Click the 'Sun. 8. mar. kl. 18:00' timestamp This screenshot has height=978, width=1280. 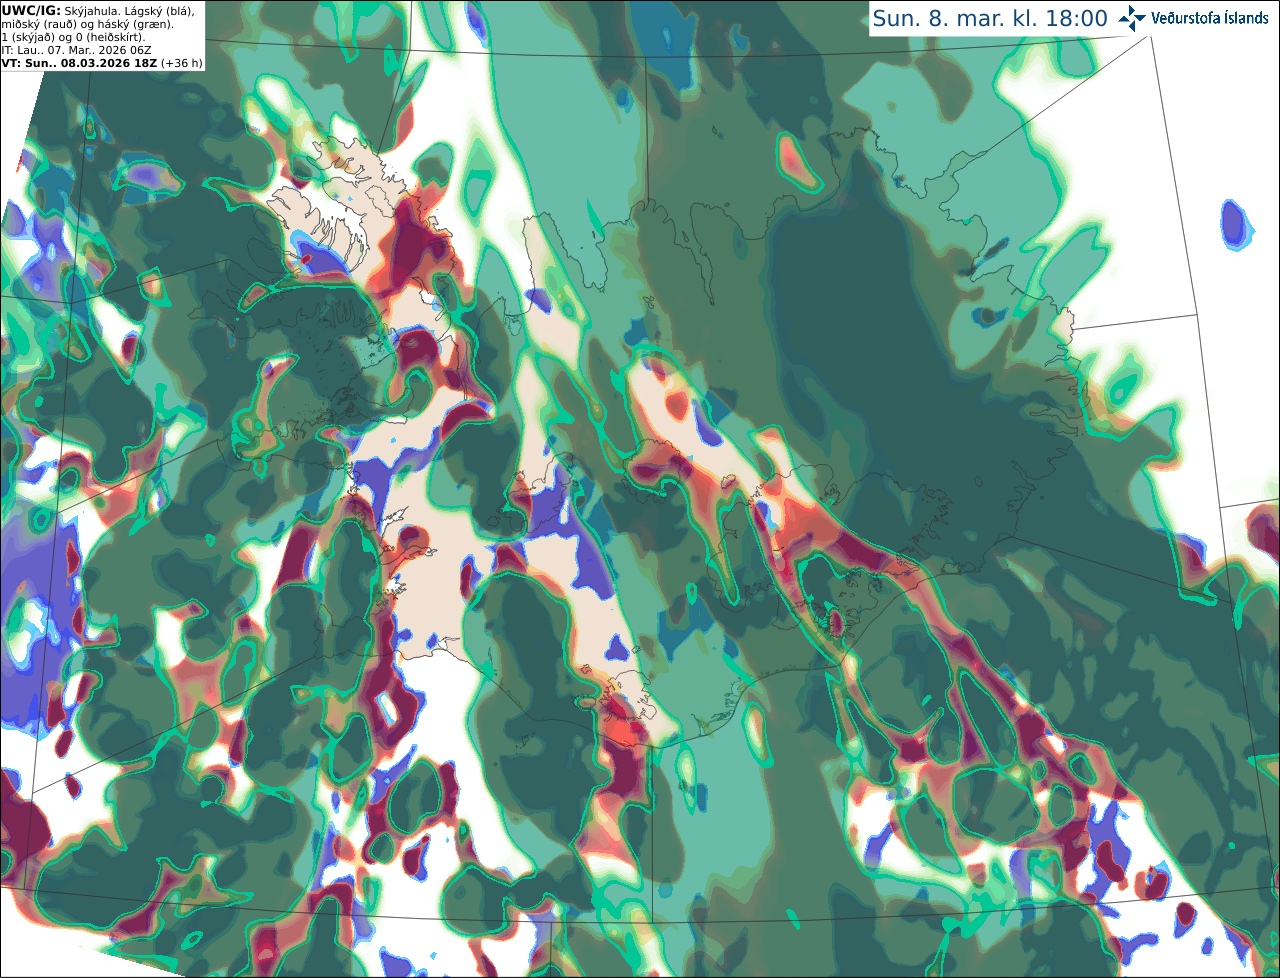point(990,19)
